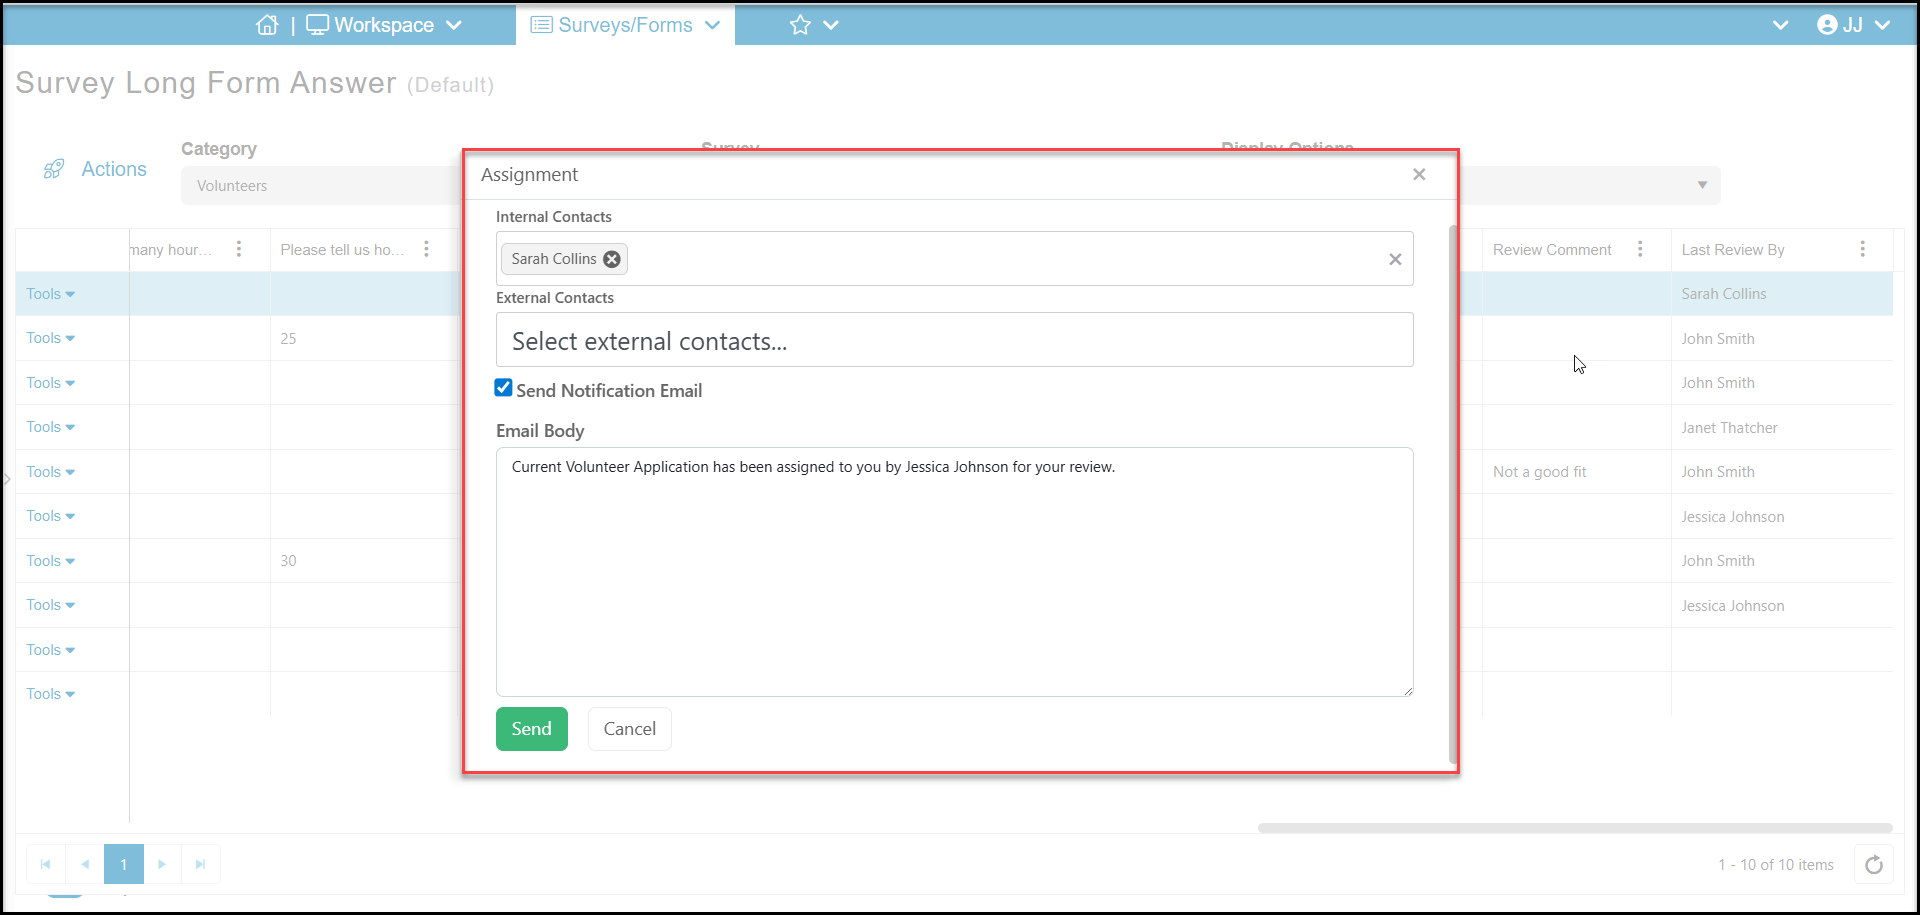Click the Actions rocket icon
This screenshot has width=1920, height=915.
click(x=54, y=169)
